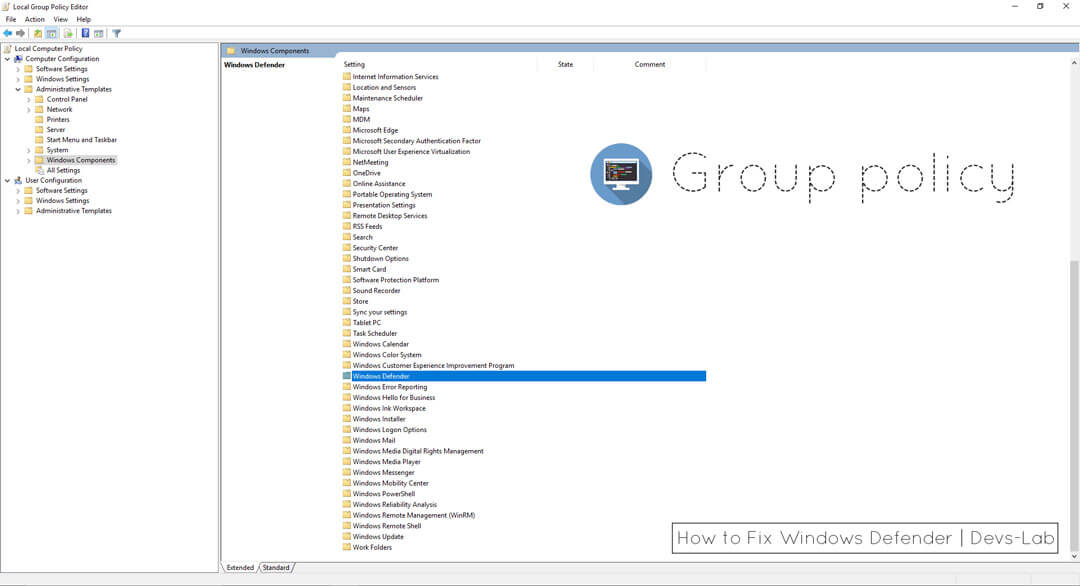
Task: Open the Help menu
Action: pyautogui.click(x=83, y=19)
